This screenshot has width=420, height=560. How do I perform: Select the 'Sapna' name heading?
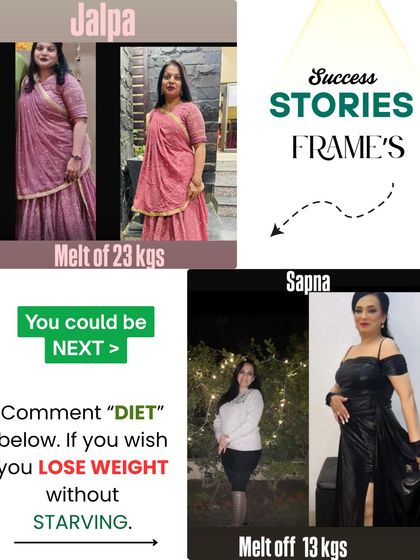pyautogui.click(x=308, y=282)
